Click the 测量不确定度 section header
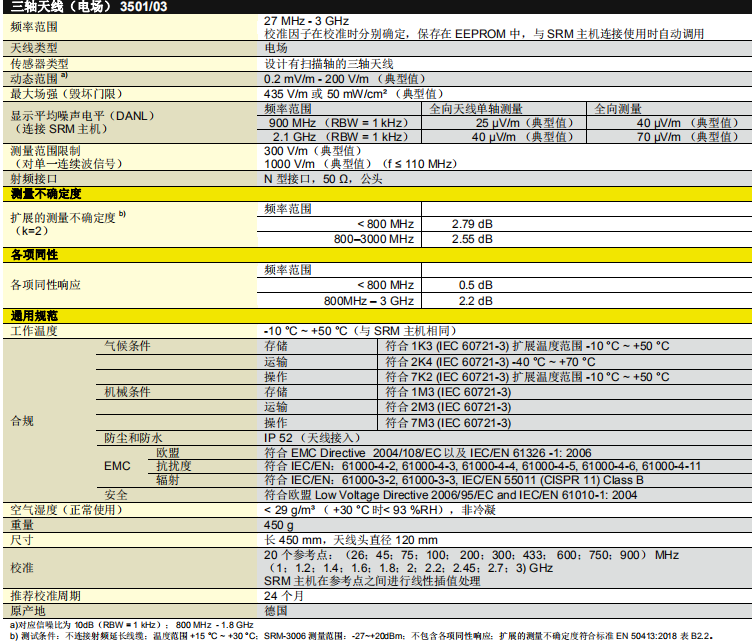754x641 pixels. [x=45, y=193]
